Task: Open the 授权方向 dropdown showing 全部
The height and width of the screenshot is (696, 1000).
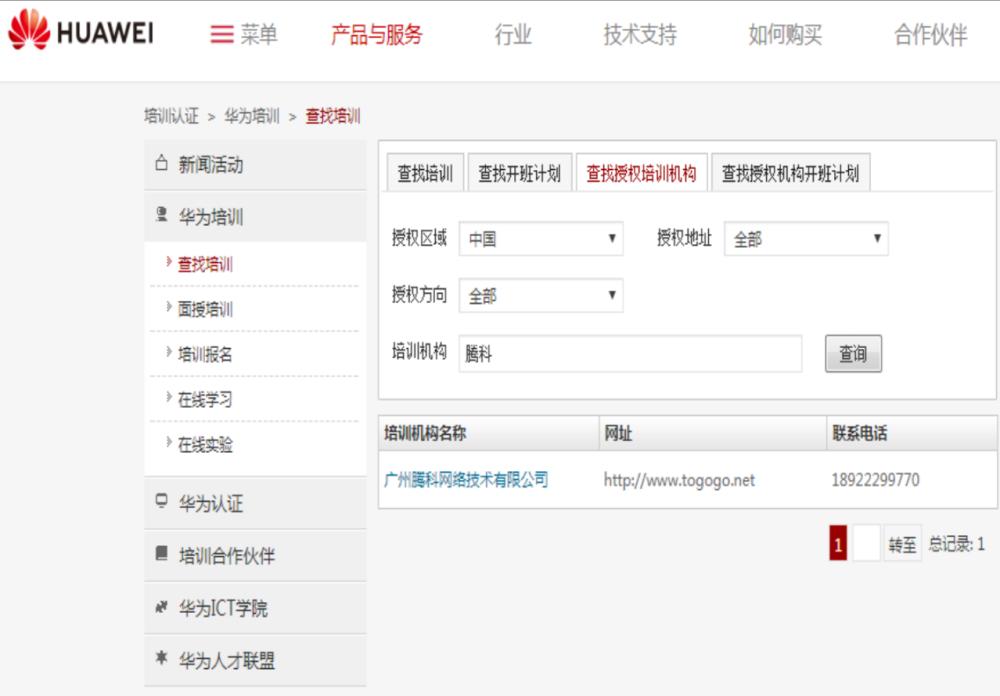Action: pyautogui.click(x=541, y=295)
